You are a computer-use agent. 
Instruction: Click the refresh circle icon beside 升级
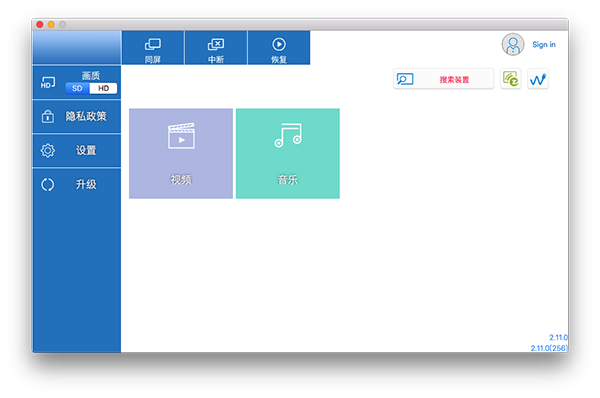(48, 185)
